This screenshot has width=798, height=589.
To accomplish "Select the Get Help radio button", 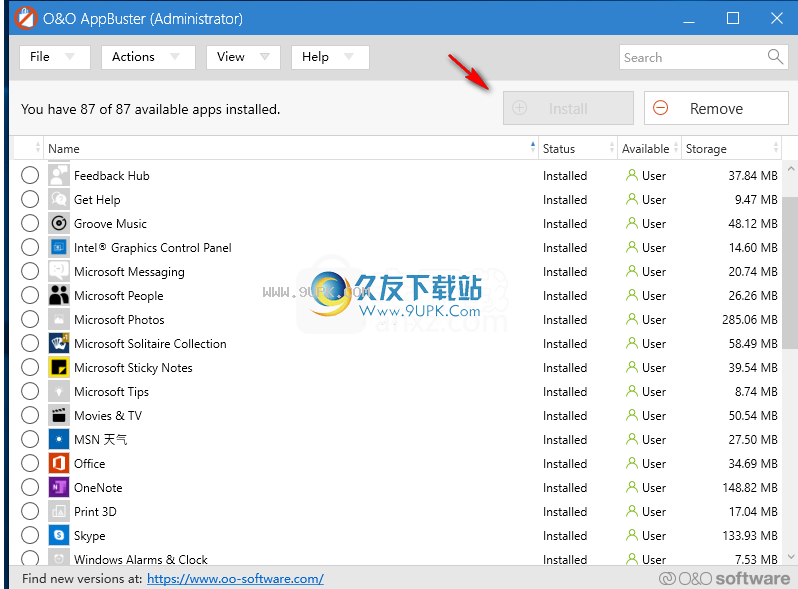I will (30, 200).
